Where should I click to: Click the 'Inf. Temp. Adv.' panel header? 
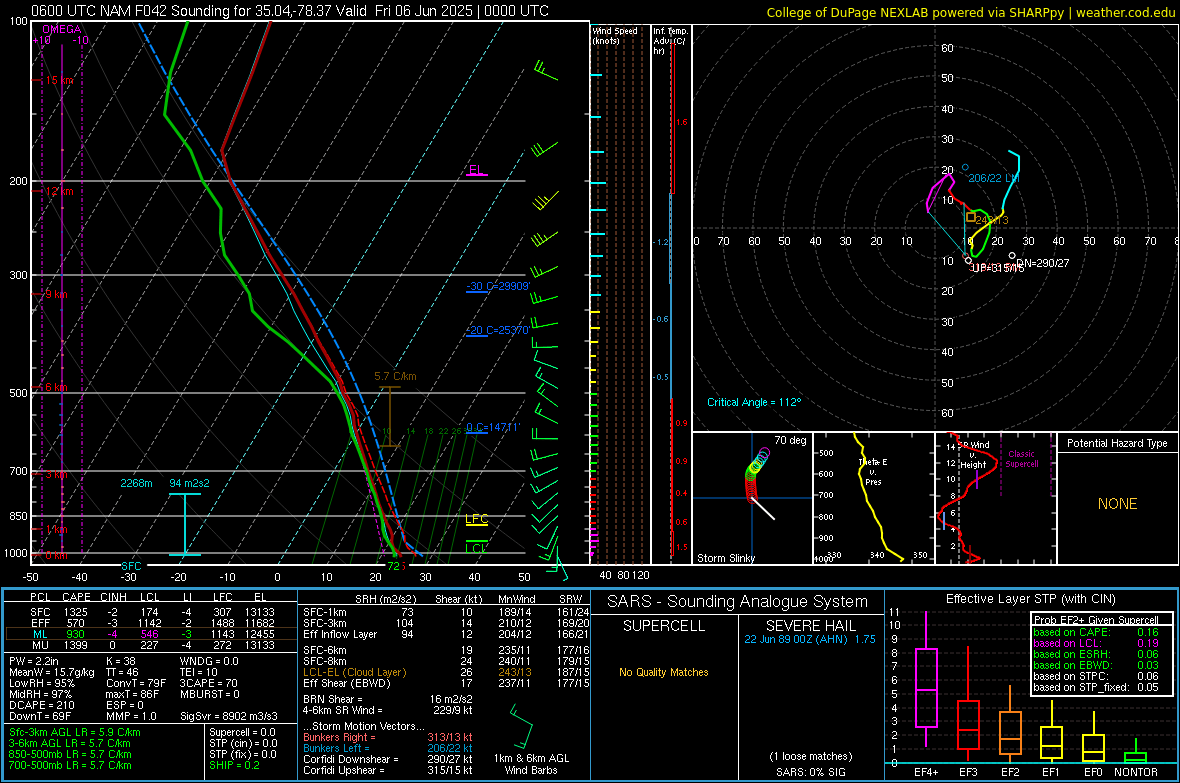pyautogui.click(x=671, y=41)
